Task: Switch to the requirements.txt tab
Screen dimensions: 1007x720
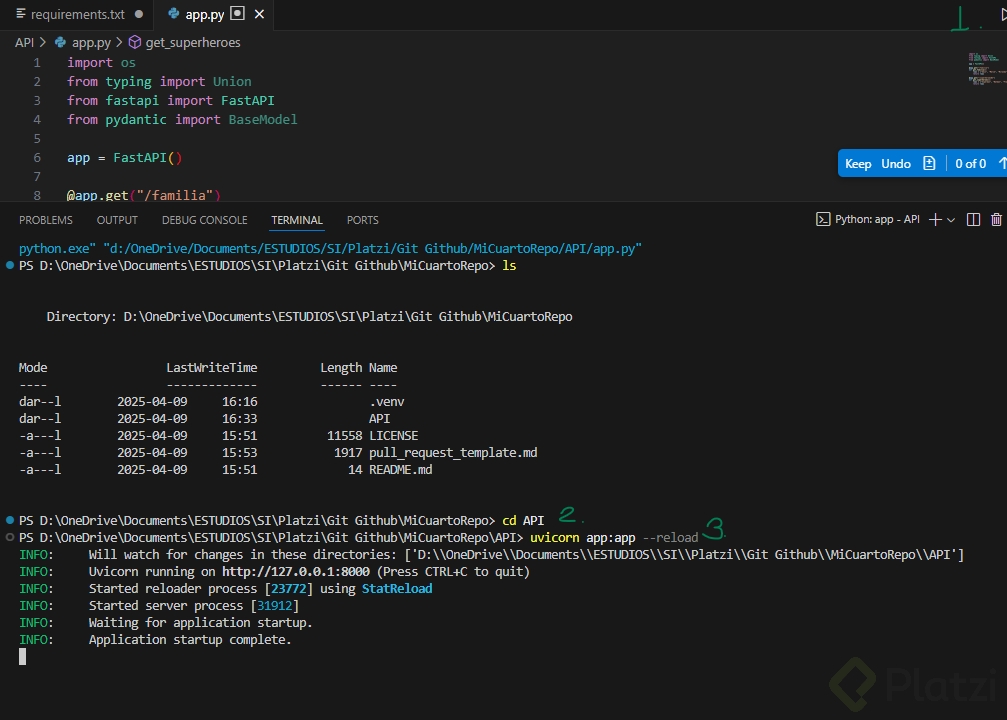Action: 77,14
